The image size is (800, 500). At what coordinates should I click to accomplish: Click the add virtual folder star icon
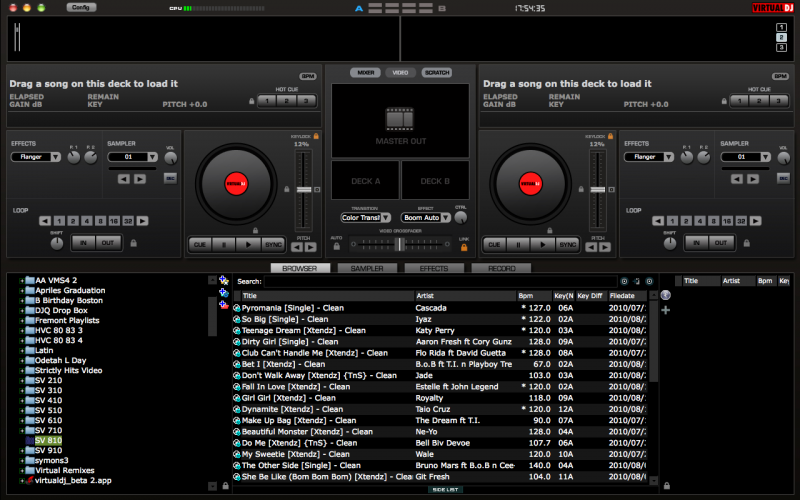click(223, 280)
